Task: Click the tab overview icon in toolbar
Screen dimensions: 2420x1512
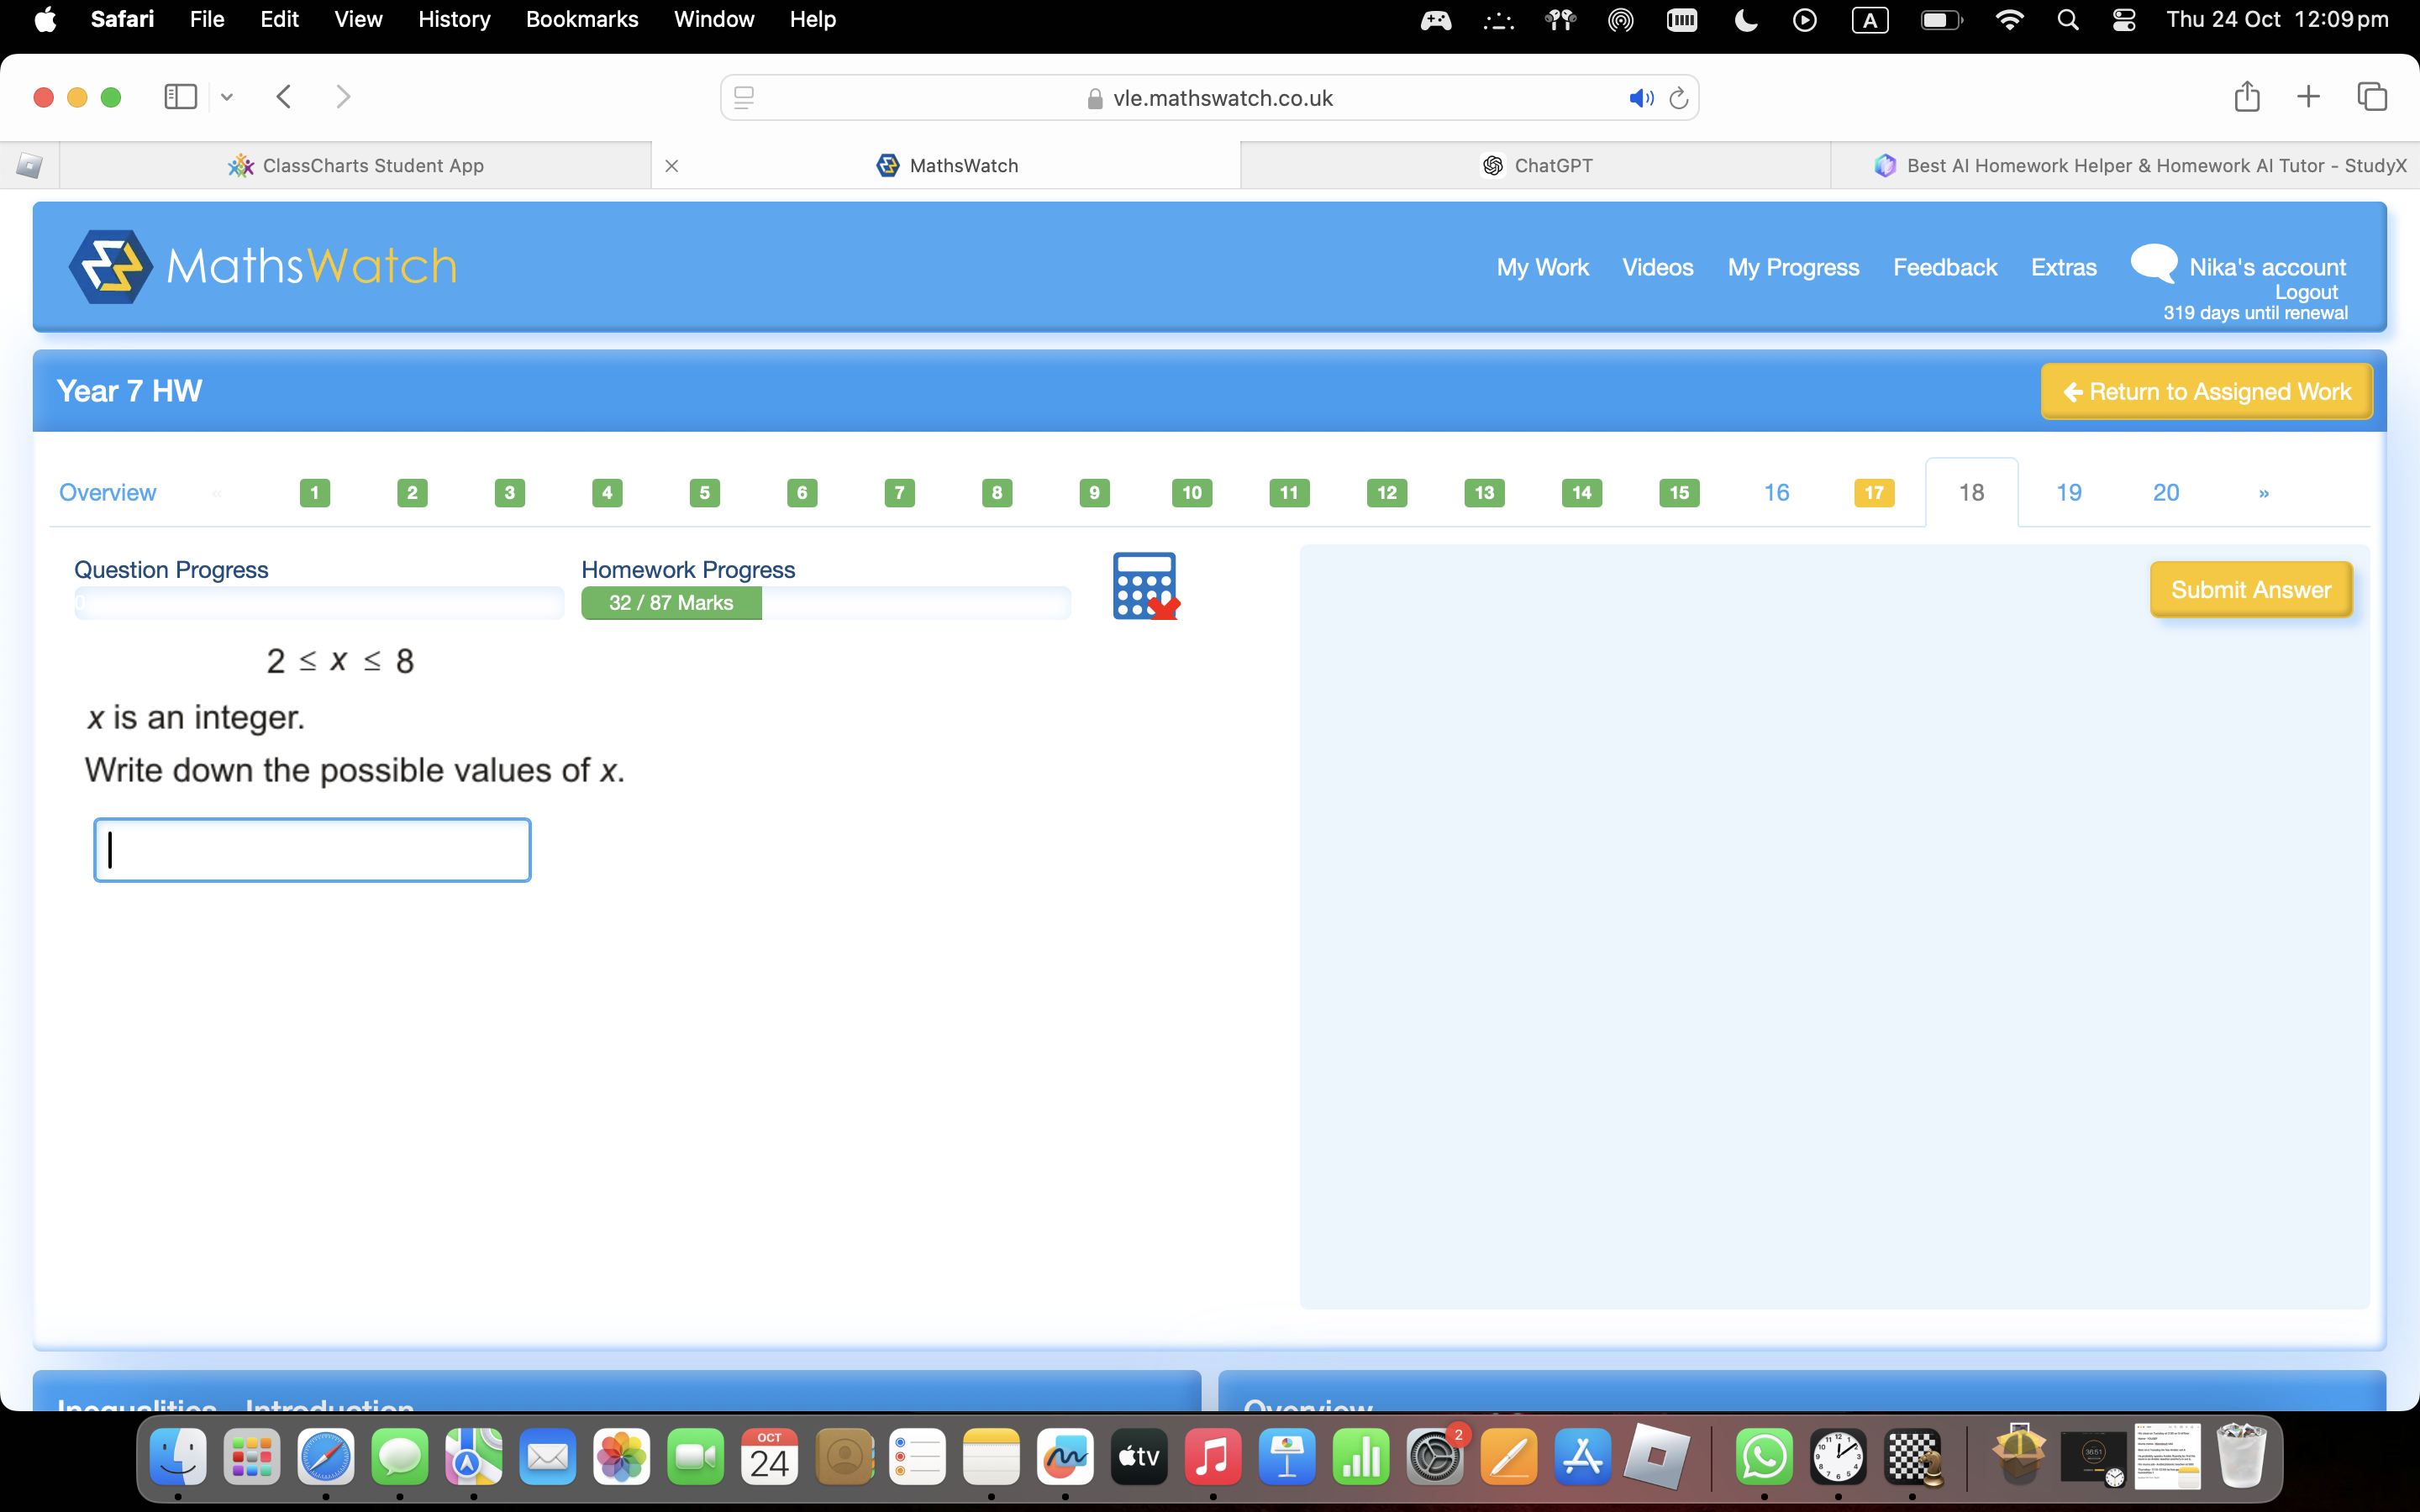Action: [2371, 96]
